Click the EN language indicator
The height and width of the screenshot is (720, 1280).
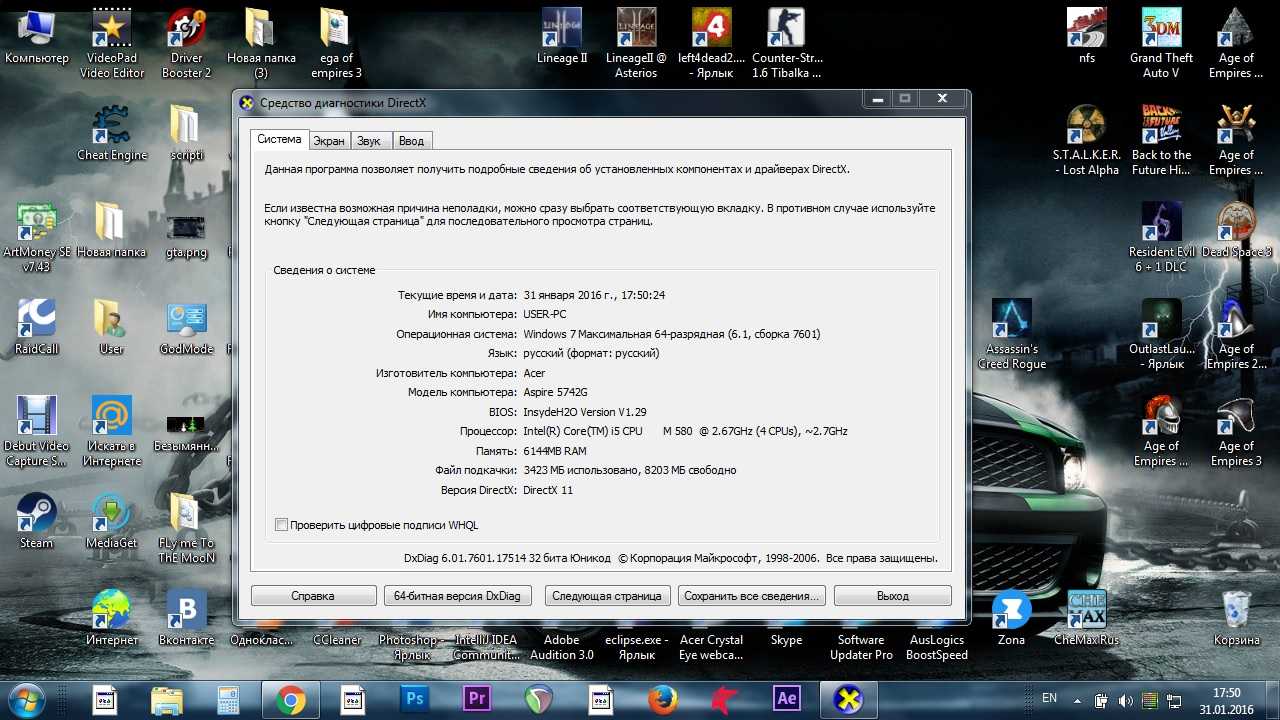click(x=1049, y=697)
